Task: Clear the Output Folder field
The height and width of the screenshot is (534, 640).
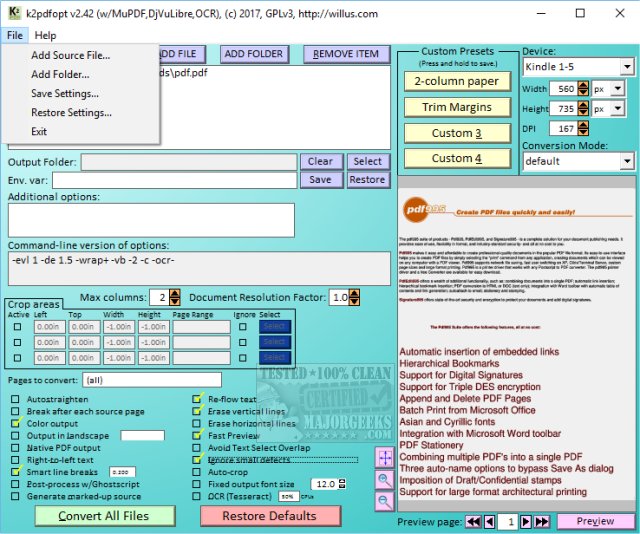Action: [321, 162]
